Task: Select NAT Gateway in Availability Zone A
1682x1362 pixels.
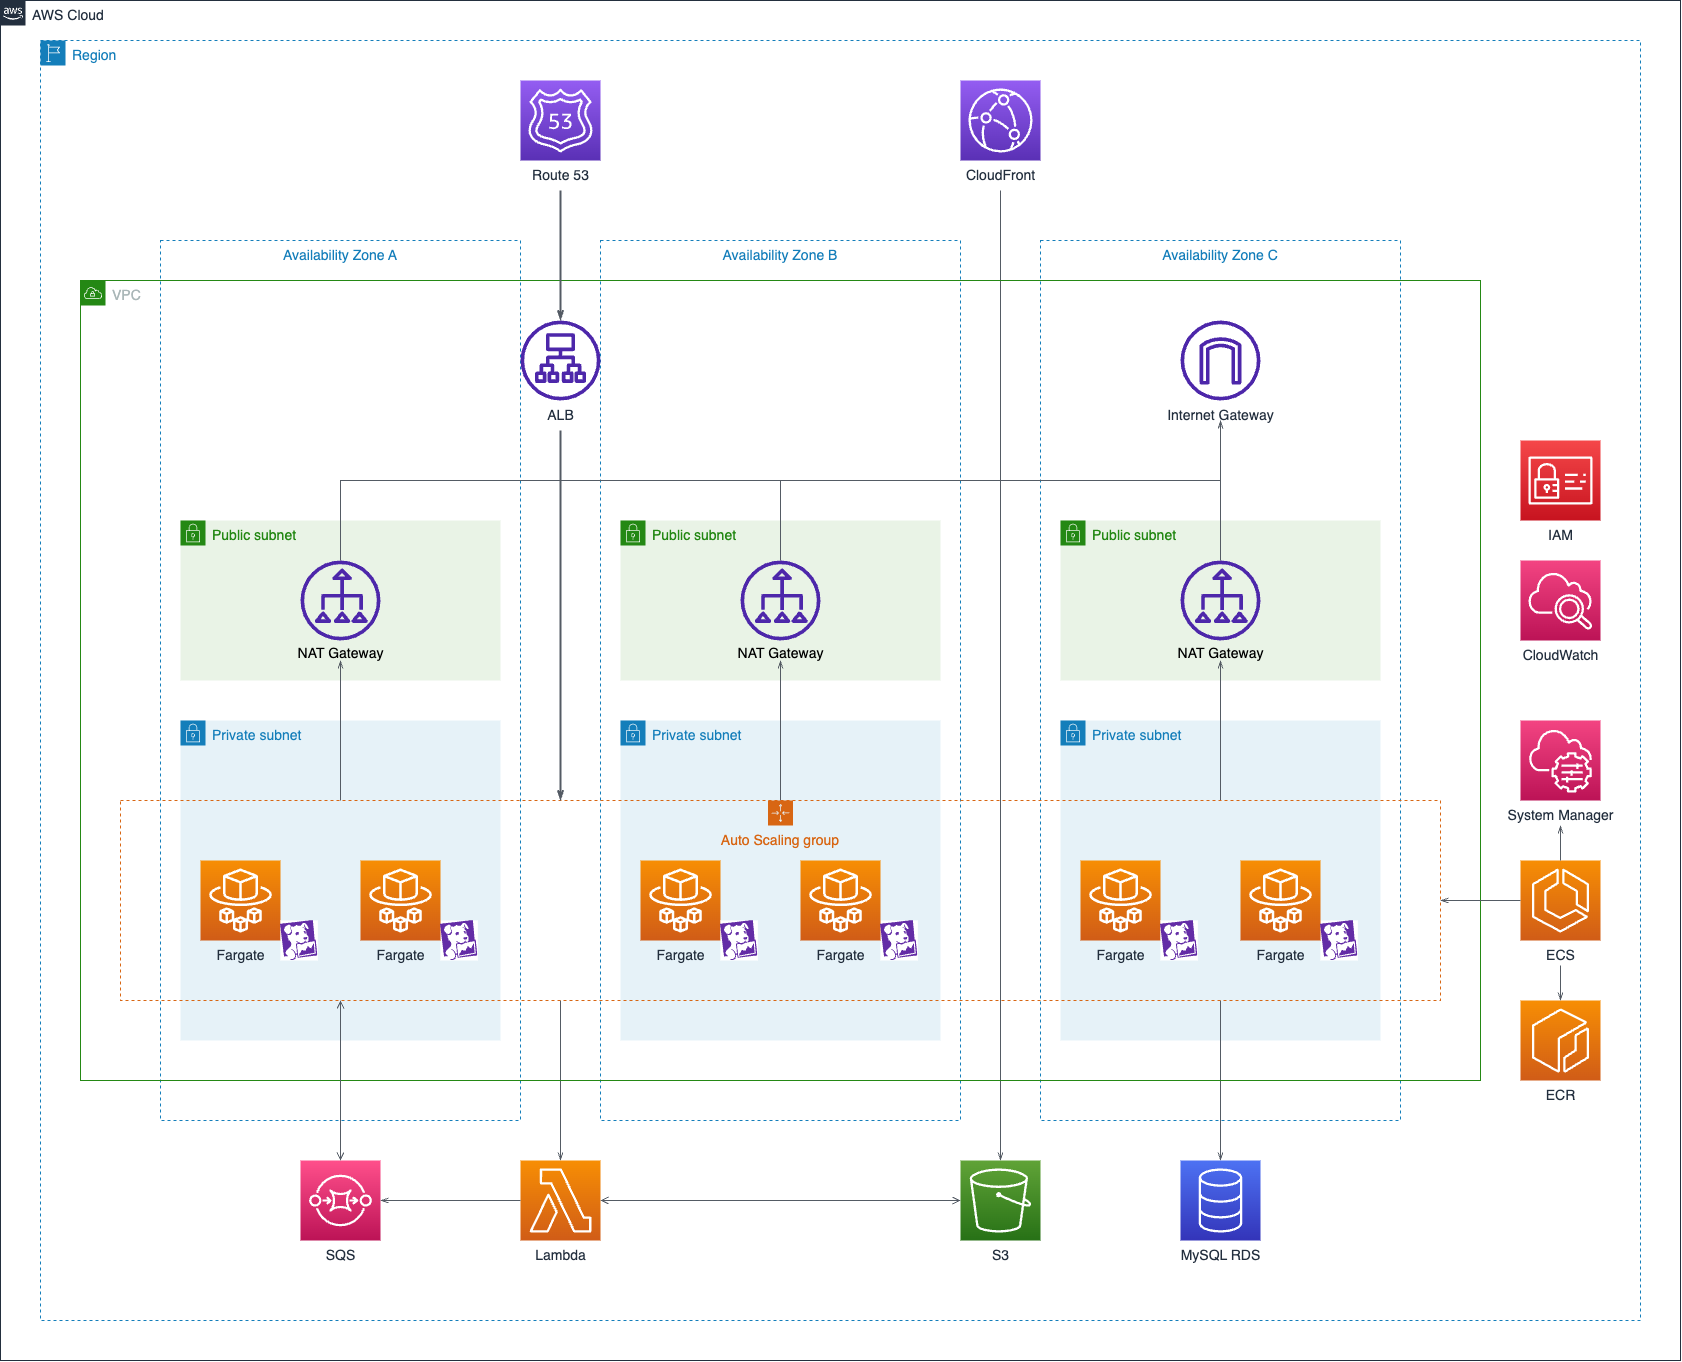Action: (x=340, y=600)
